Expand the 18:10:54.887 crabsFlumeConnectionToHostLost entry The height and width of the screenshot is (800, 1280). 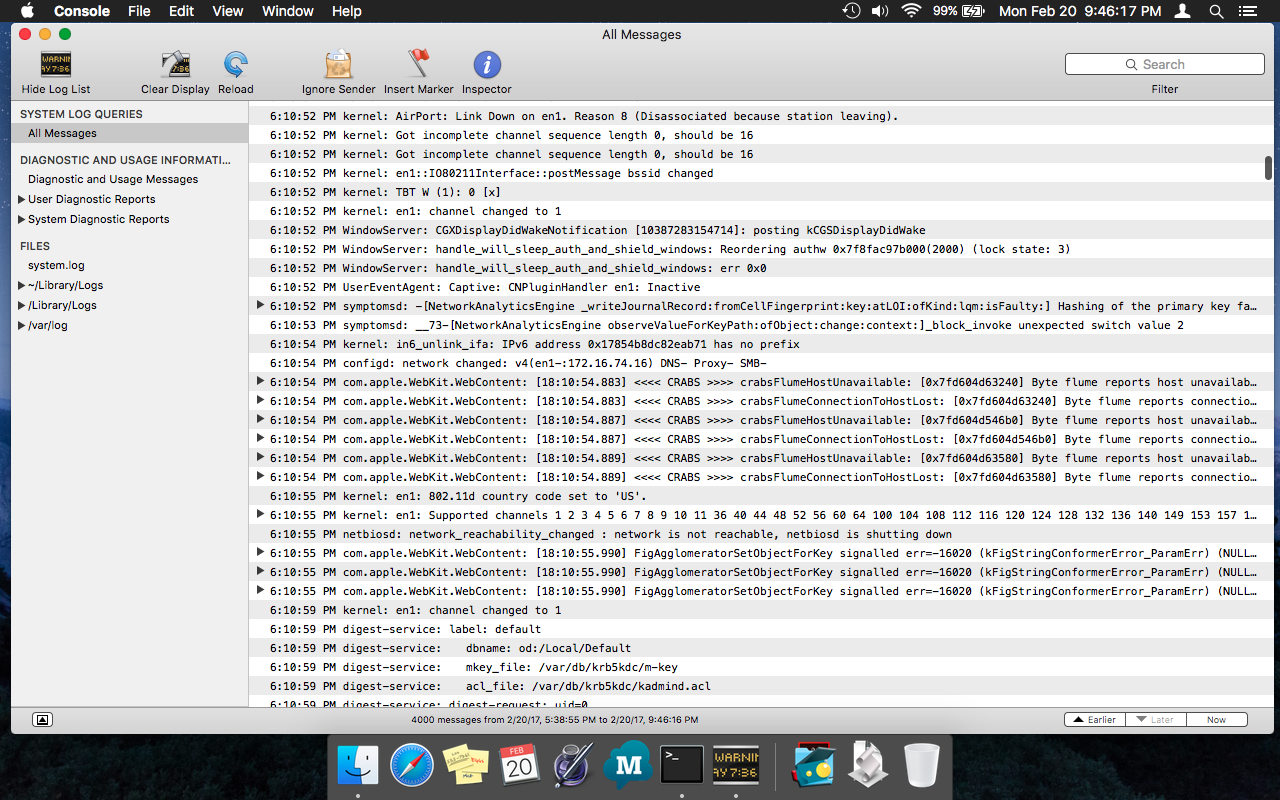261,438
